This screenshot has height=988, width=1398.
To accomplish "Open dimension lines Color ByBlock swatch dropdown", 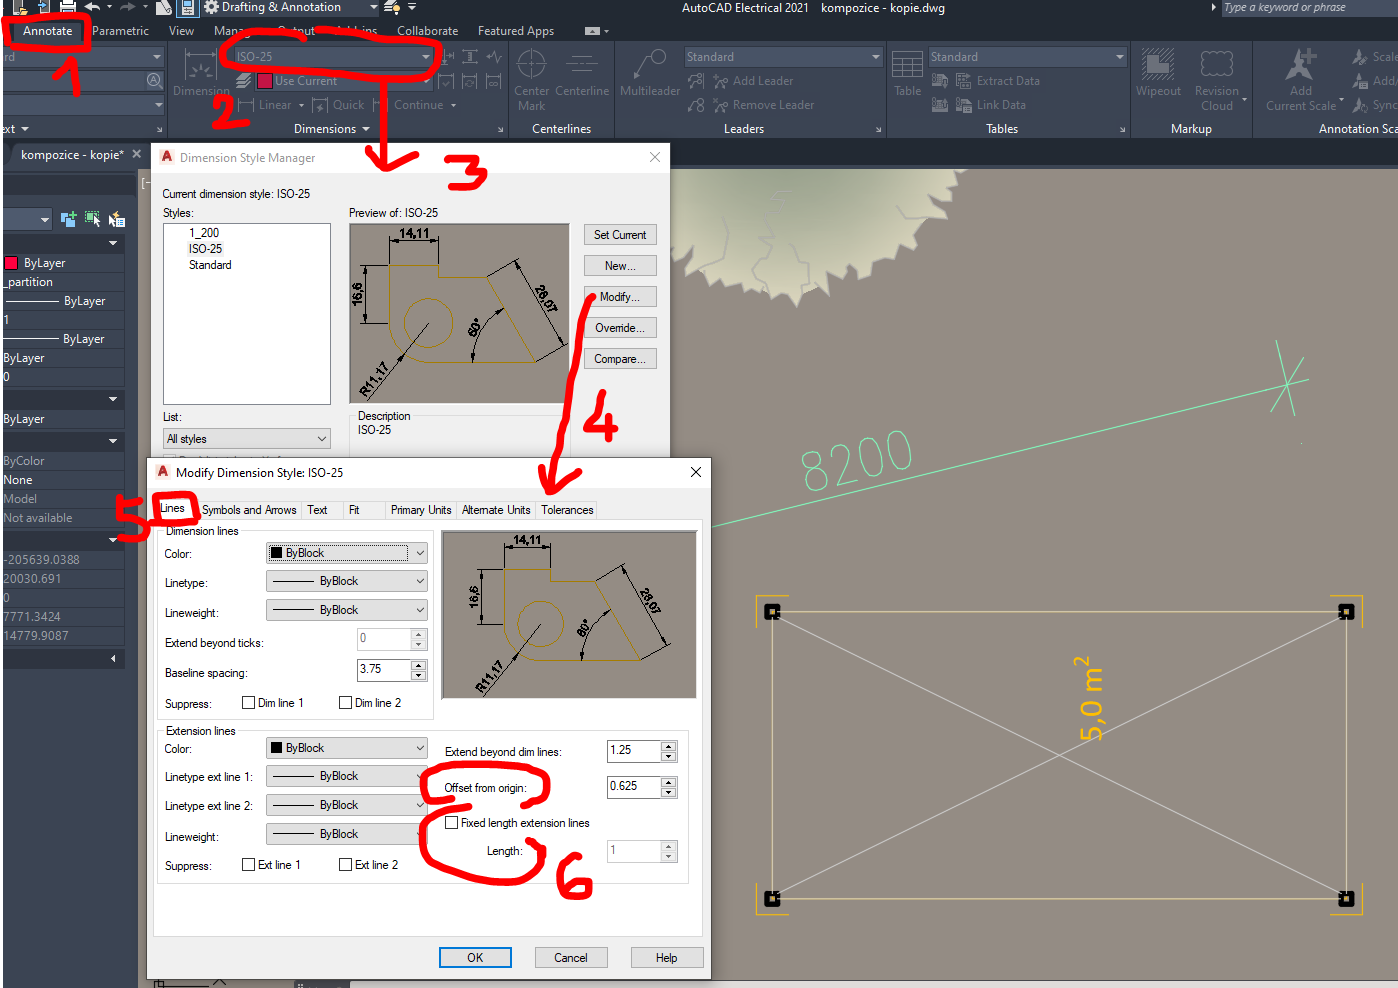I will [x=347, y=553].
